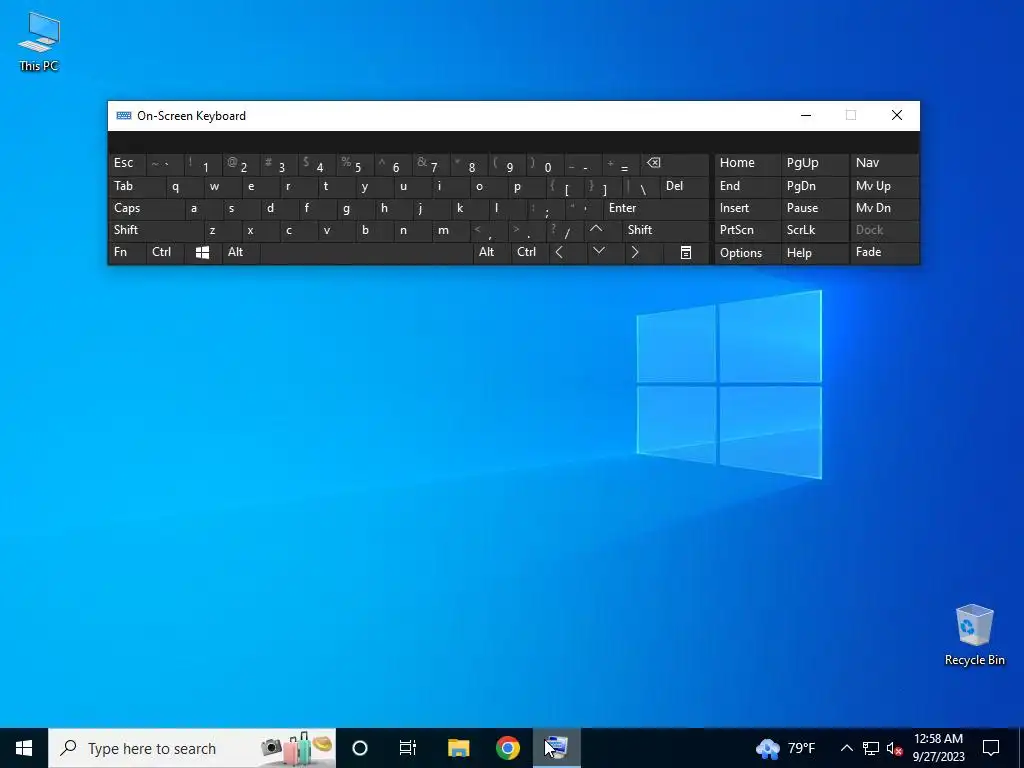Open File Explorer from taskbar
This screenshot has height=768, width=1024.
[458, 748]
